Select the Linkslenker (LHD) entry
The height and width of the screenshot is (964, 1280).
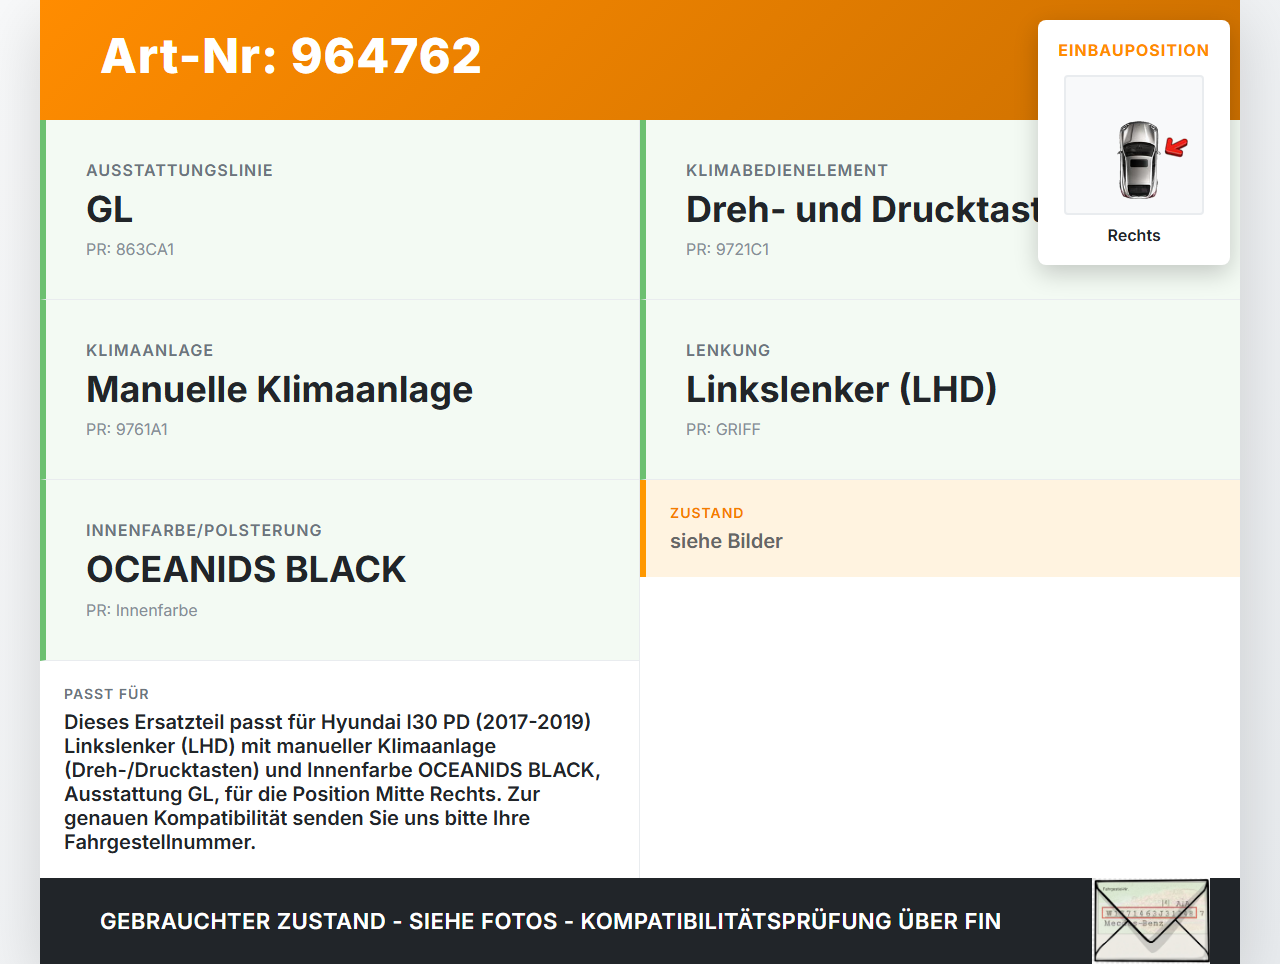841,389
